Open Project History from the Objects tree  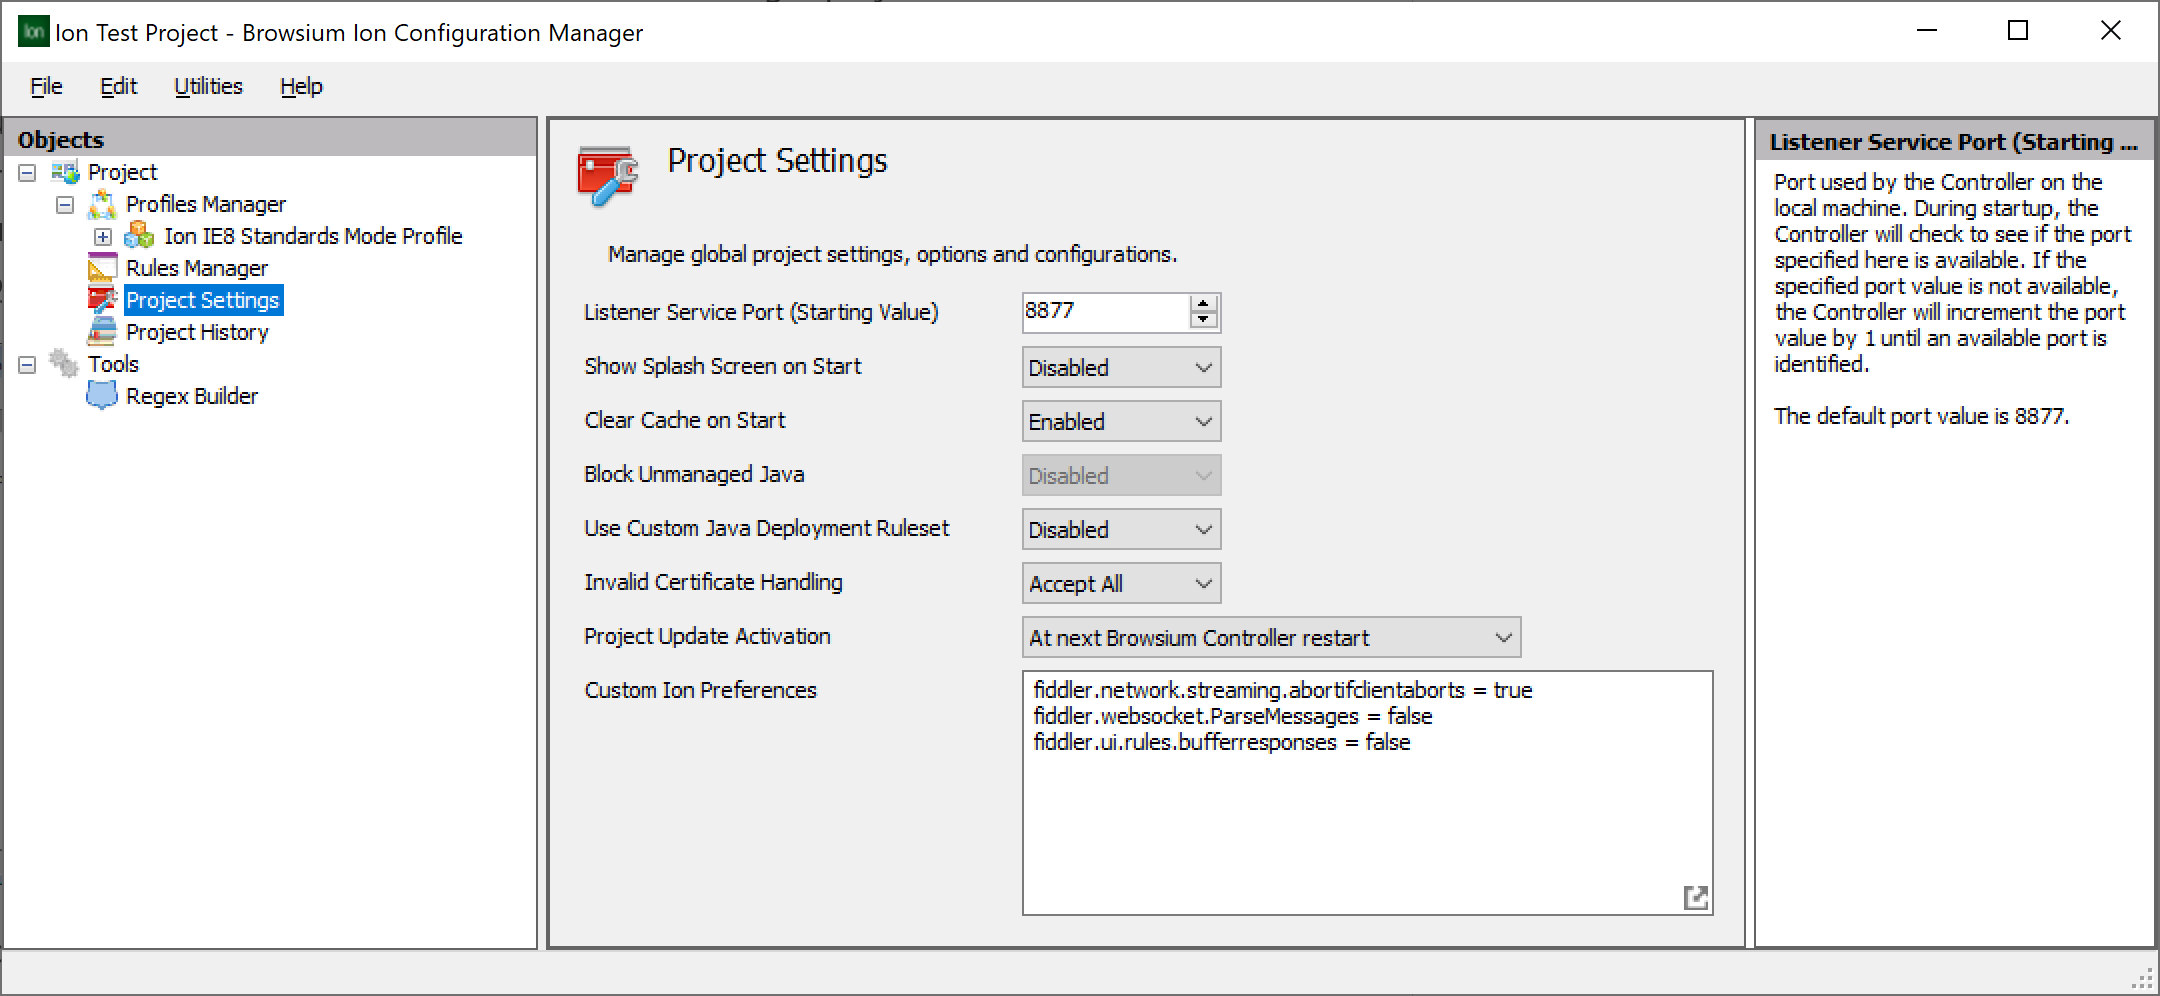(x=104, y=331)
